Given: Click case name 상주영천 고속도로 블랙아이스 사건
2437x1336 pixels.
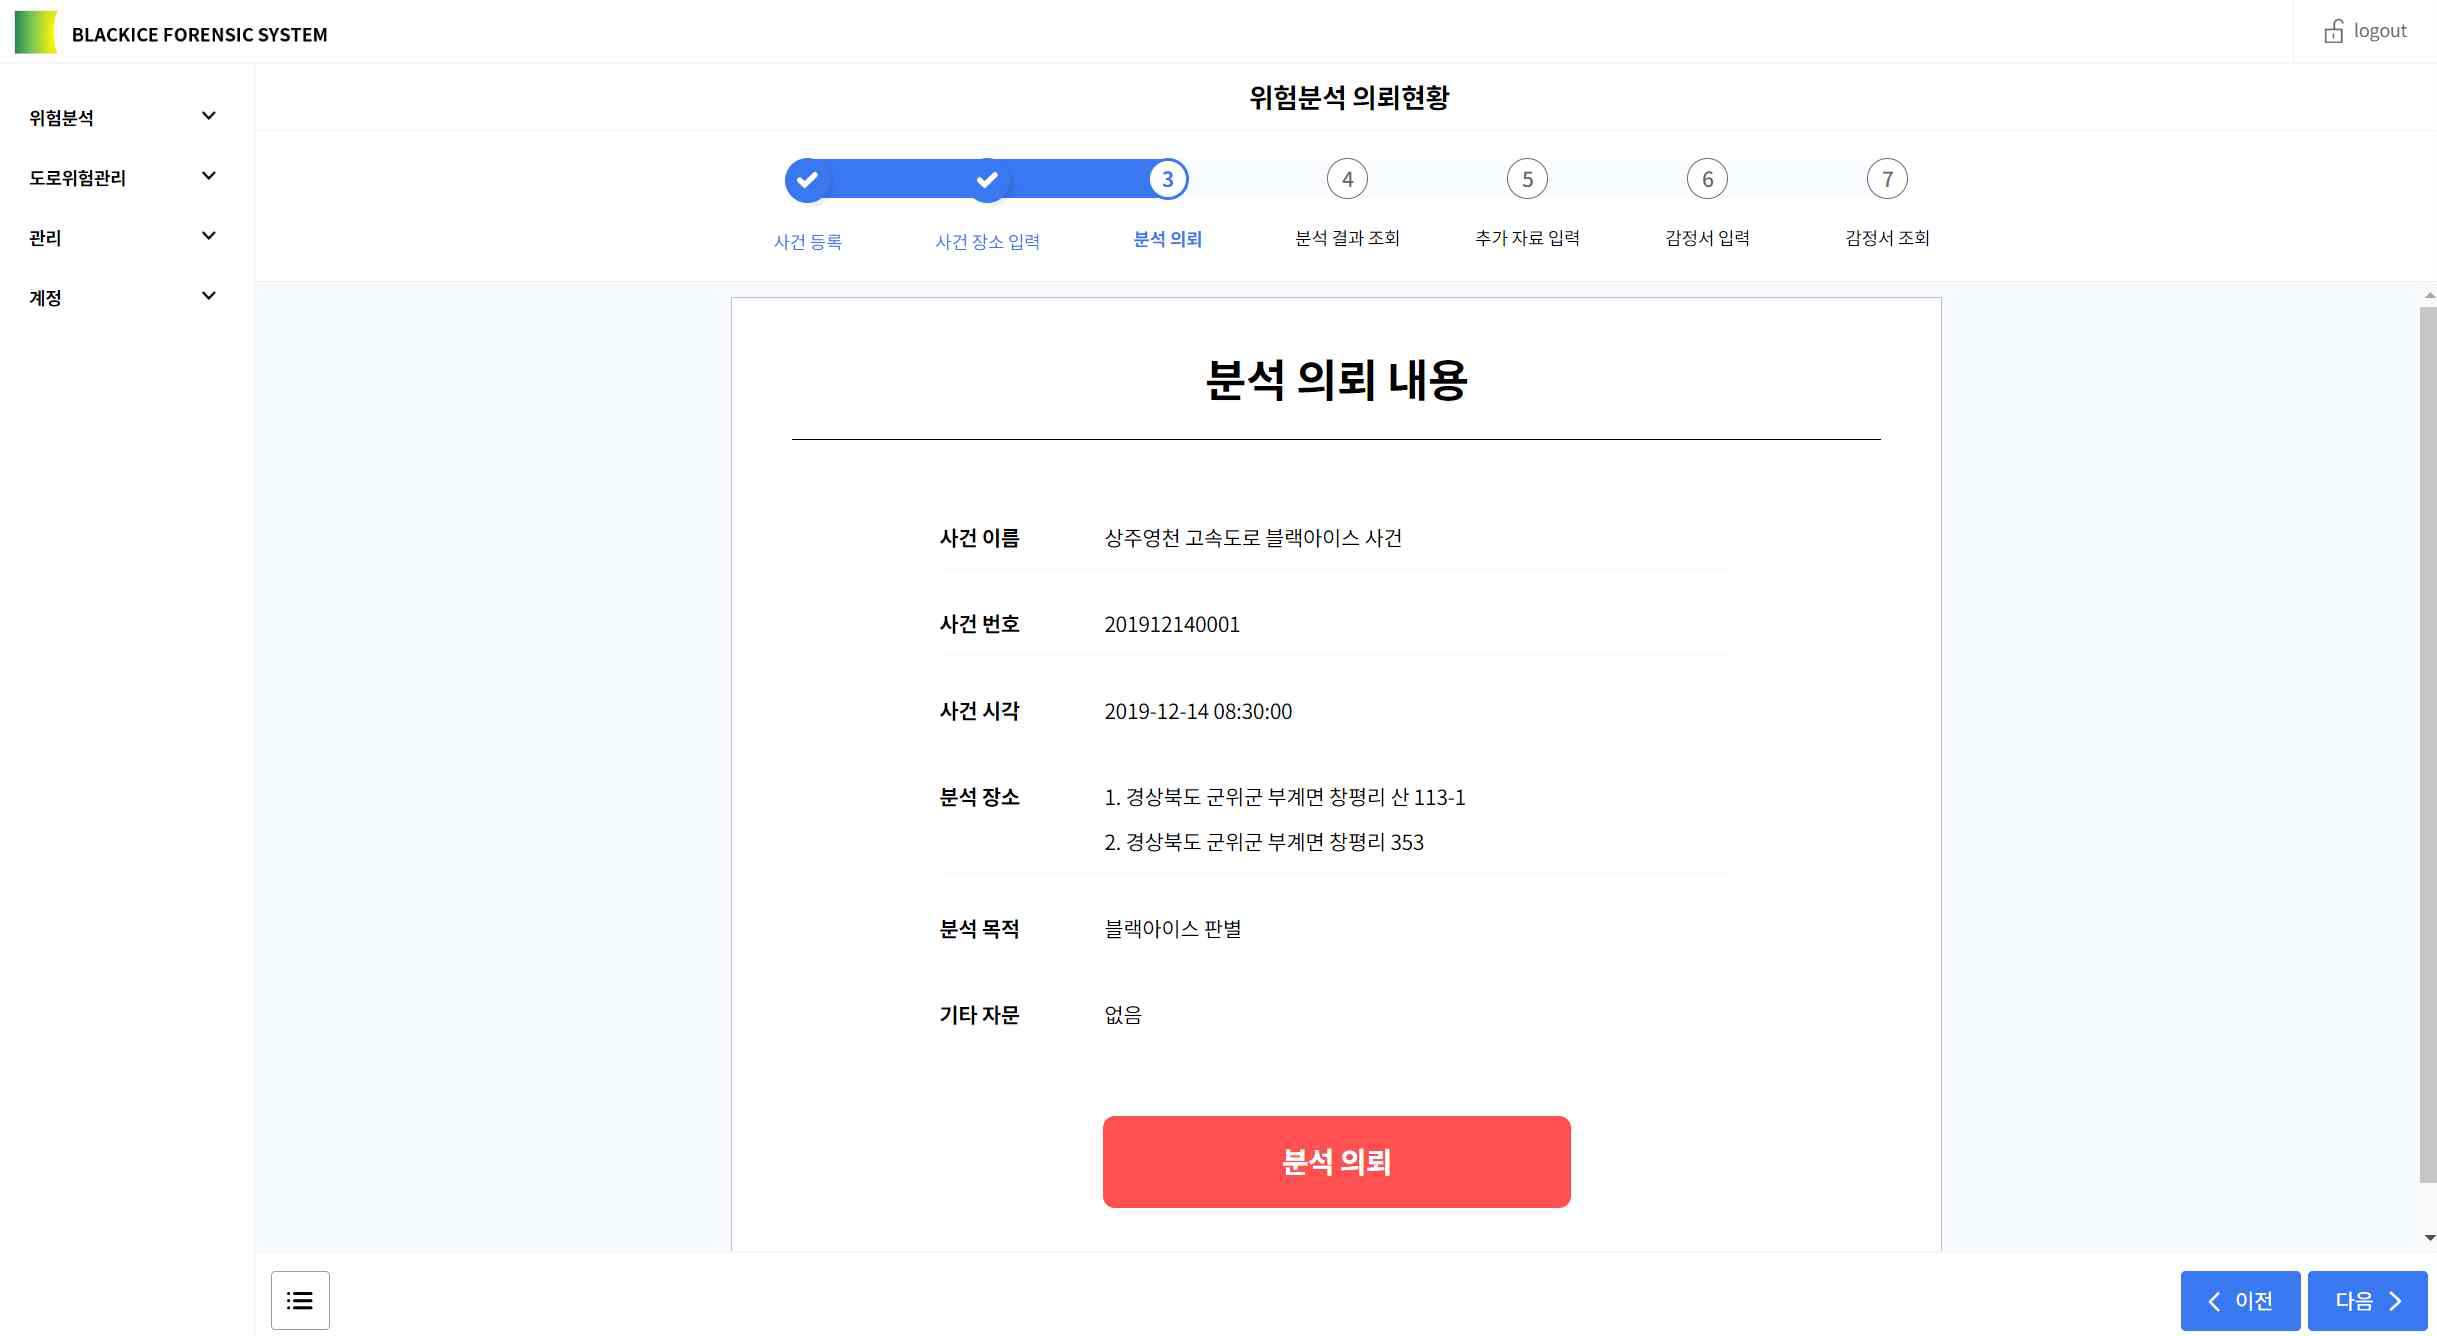Looking at the screenshot, I should click(1253, 538).
